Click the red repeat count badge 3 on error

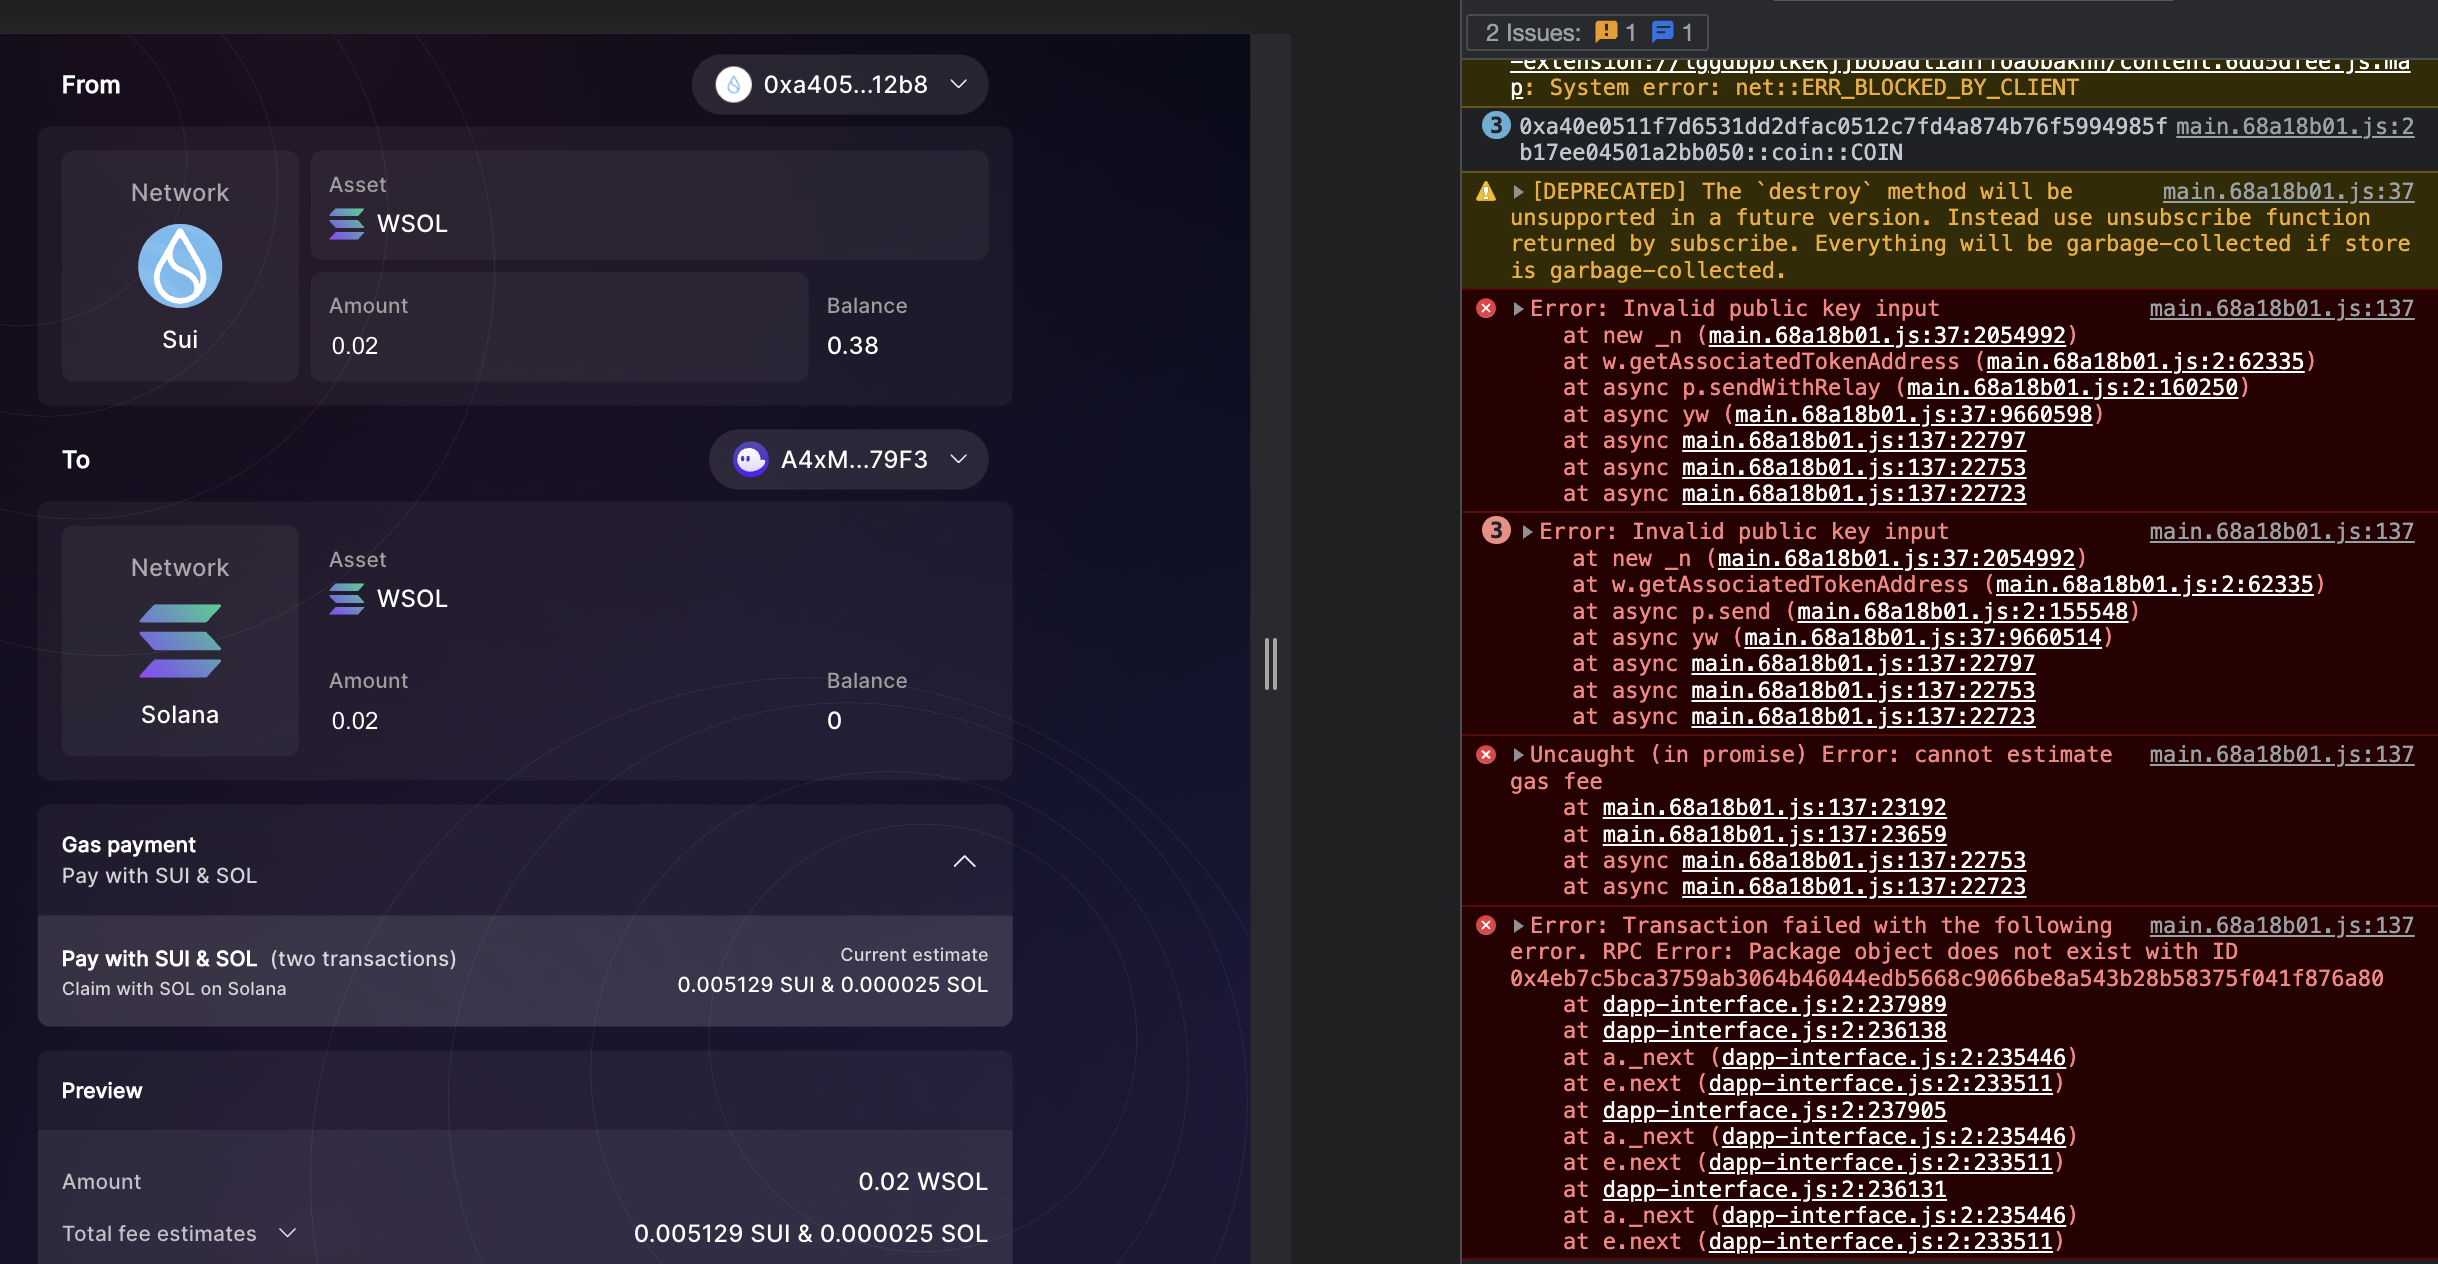coord(1495,531)
